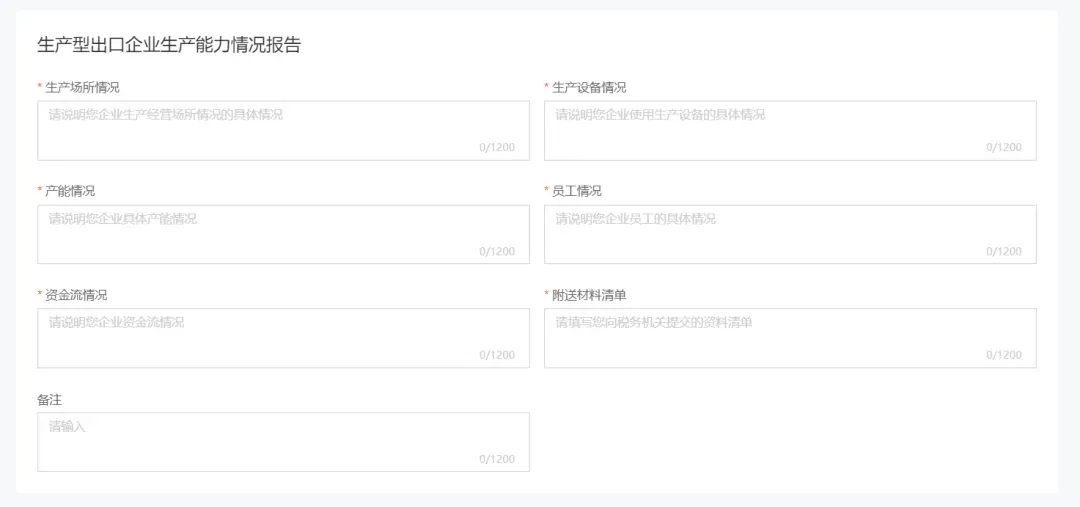Click the 生产设备情况 field label

click(x=589, y=87)
